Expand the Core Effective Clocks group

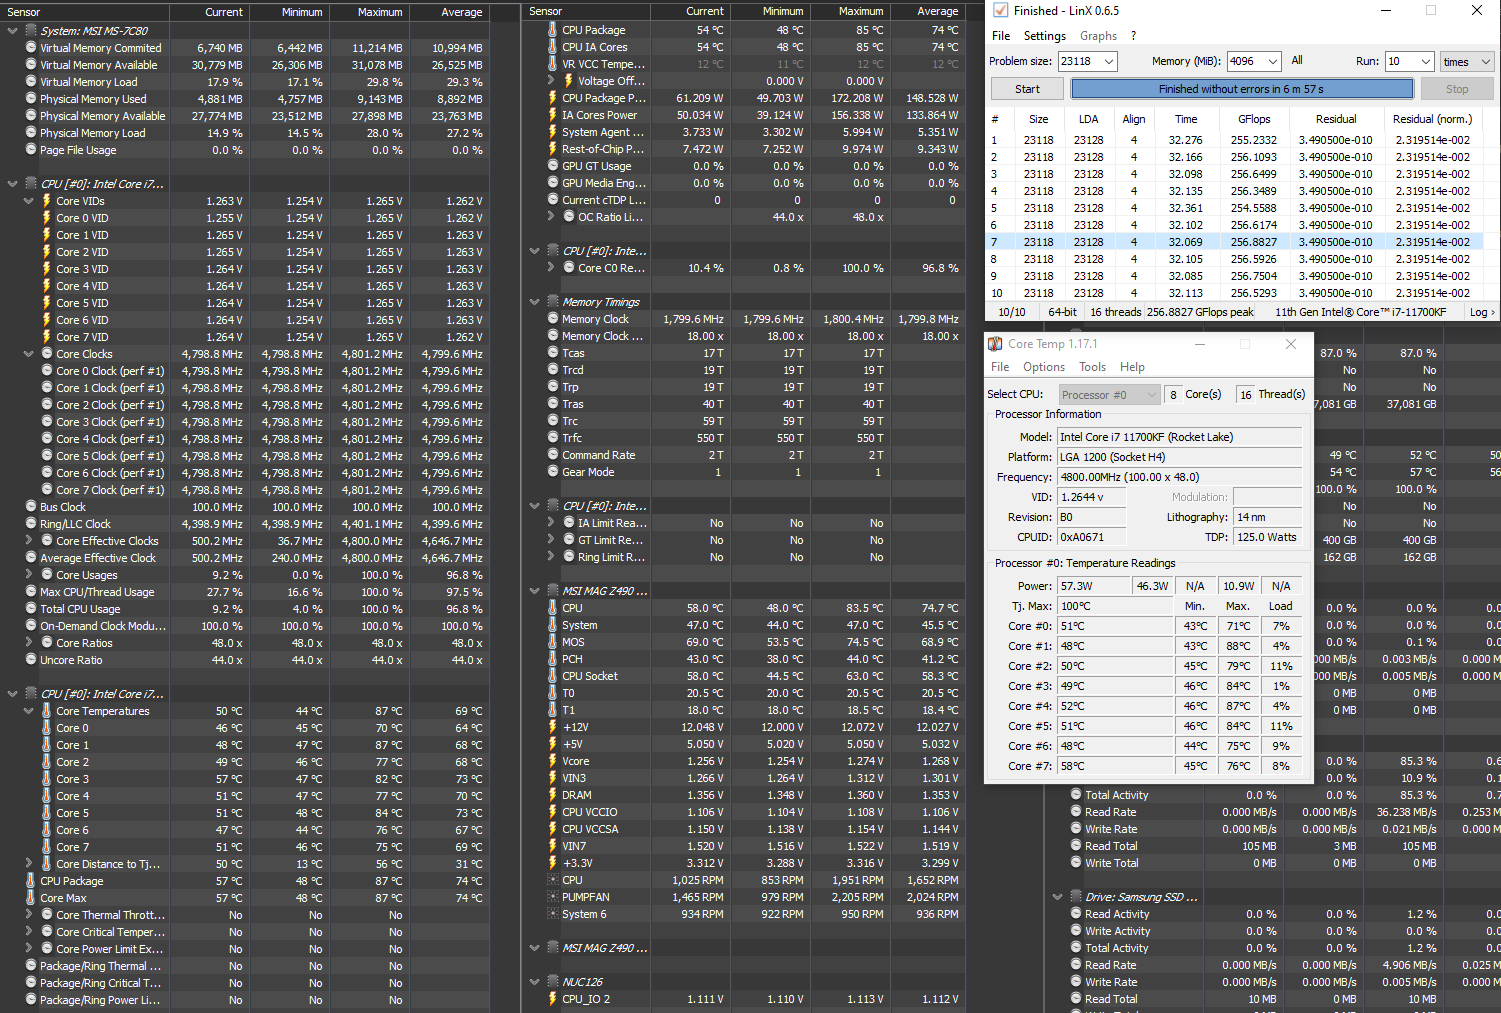click(x=29, y=541)
